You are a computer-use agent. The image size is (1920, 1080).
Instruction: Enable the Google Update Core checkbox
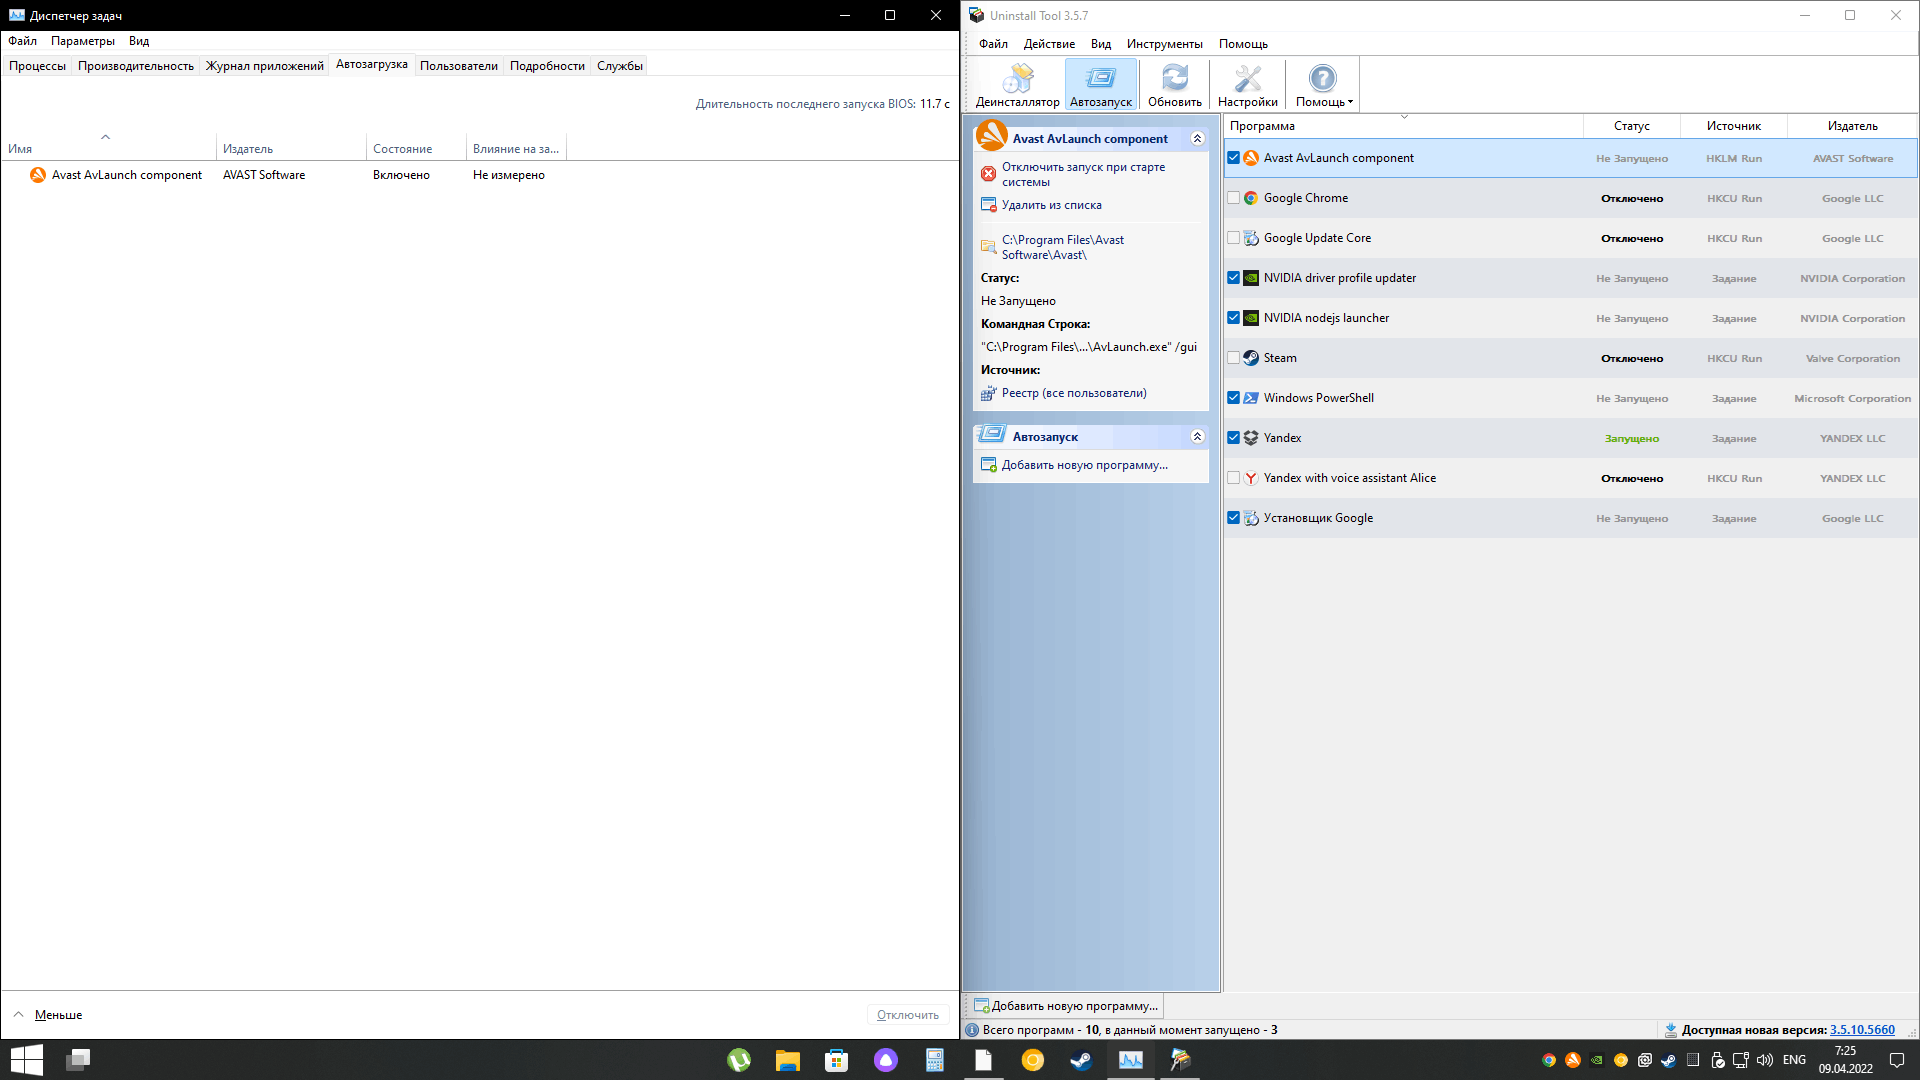1233,238
